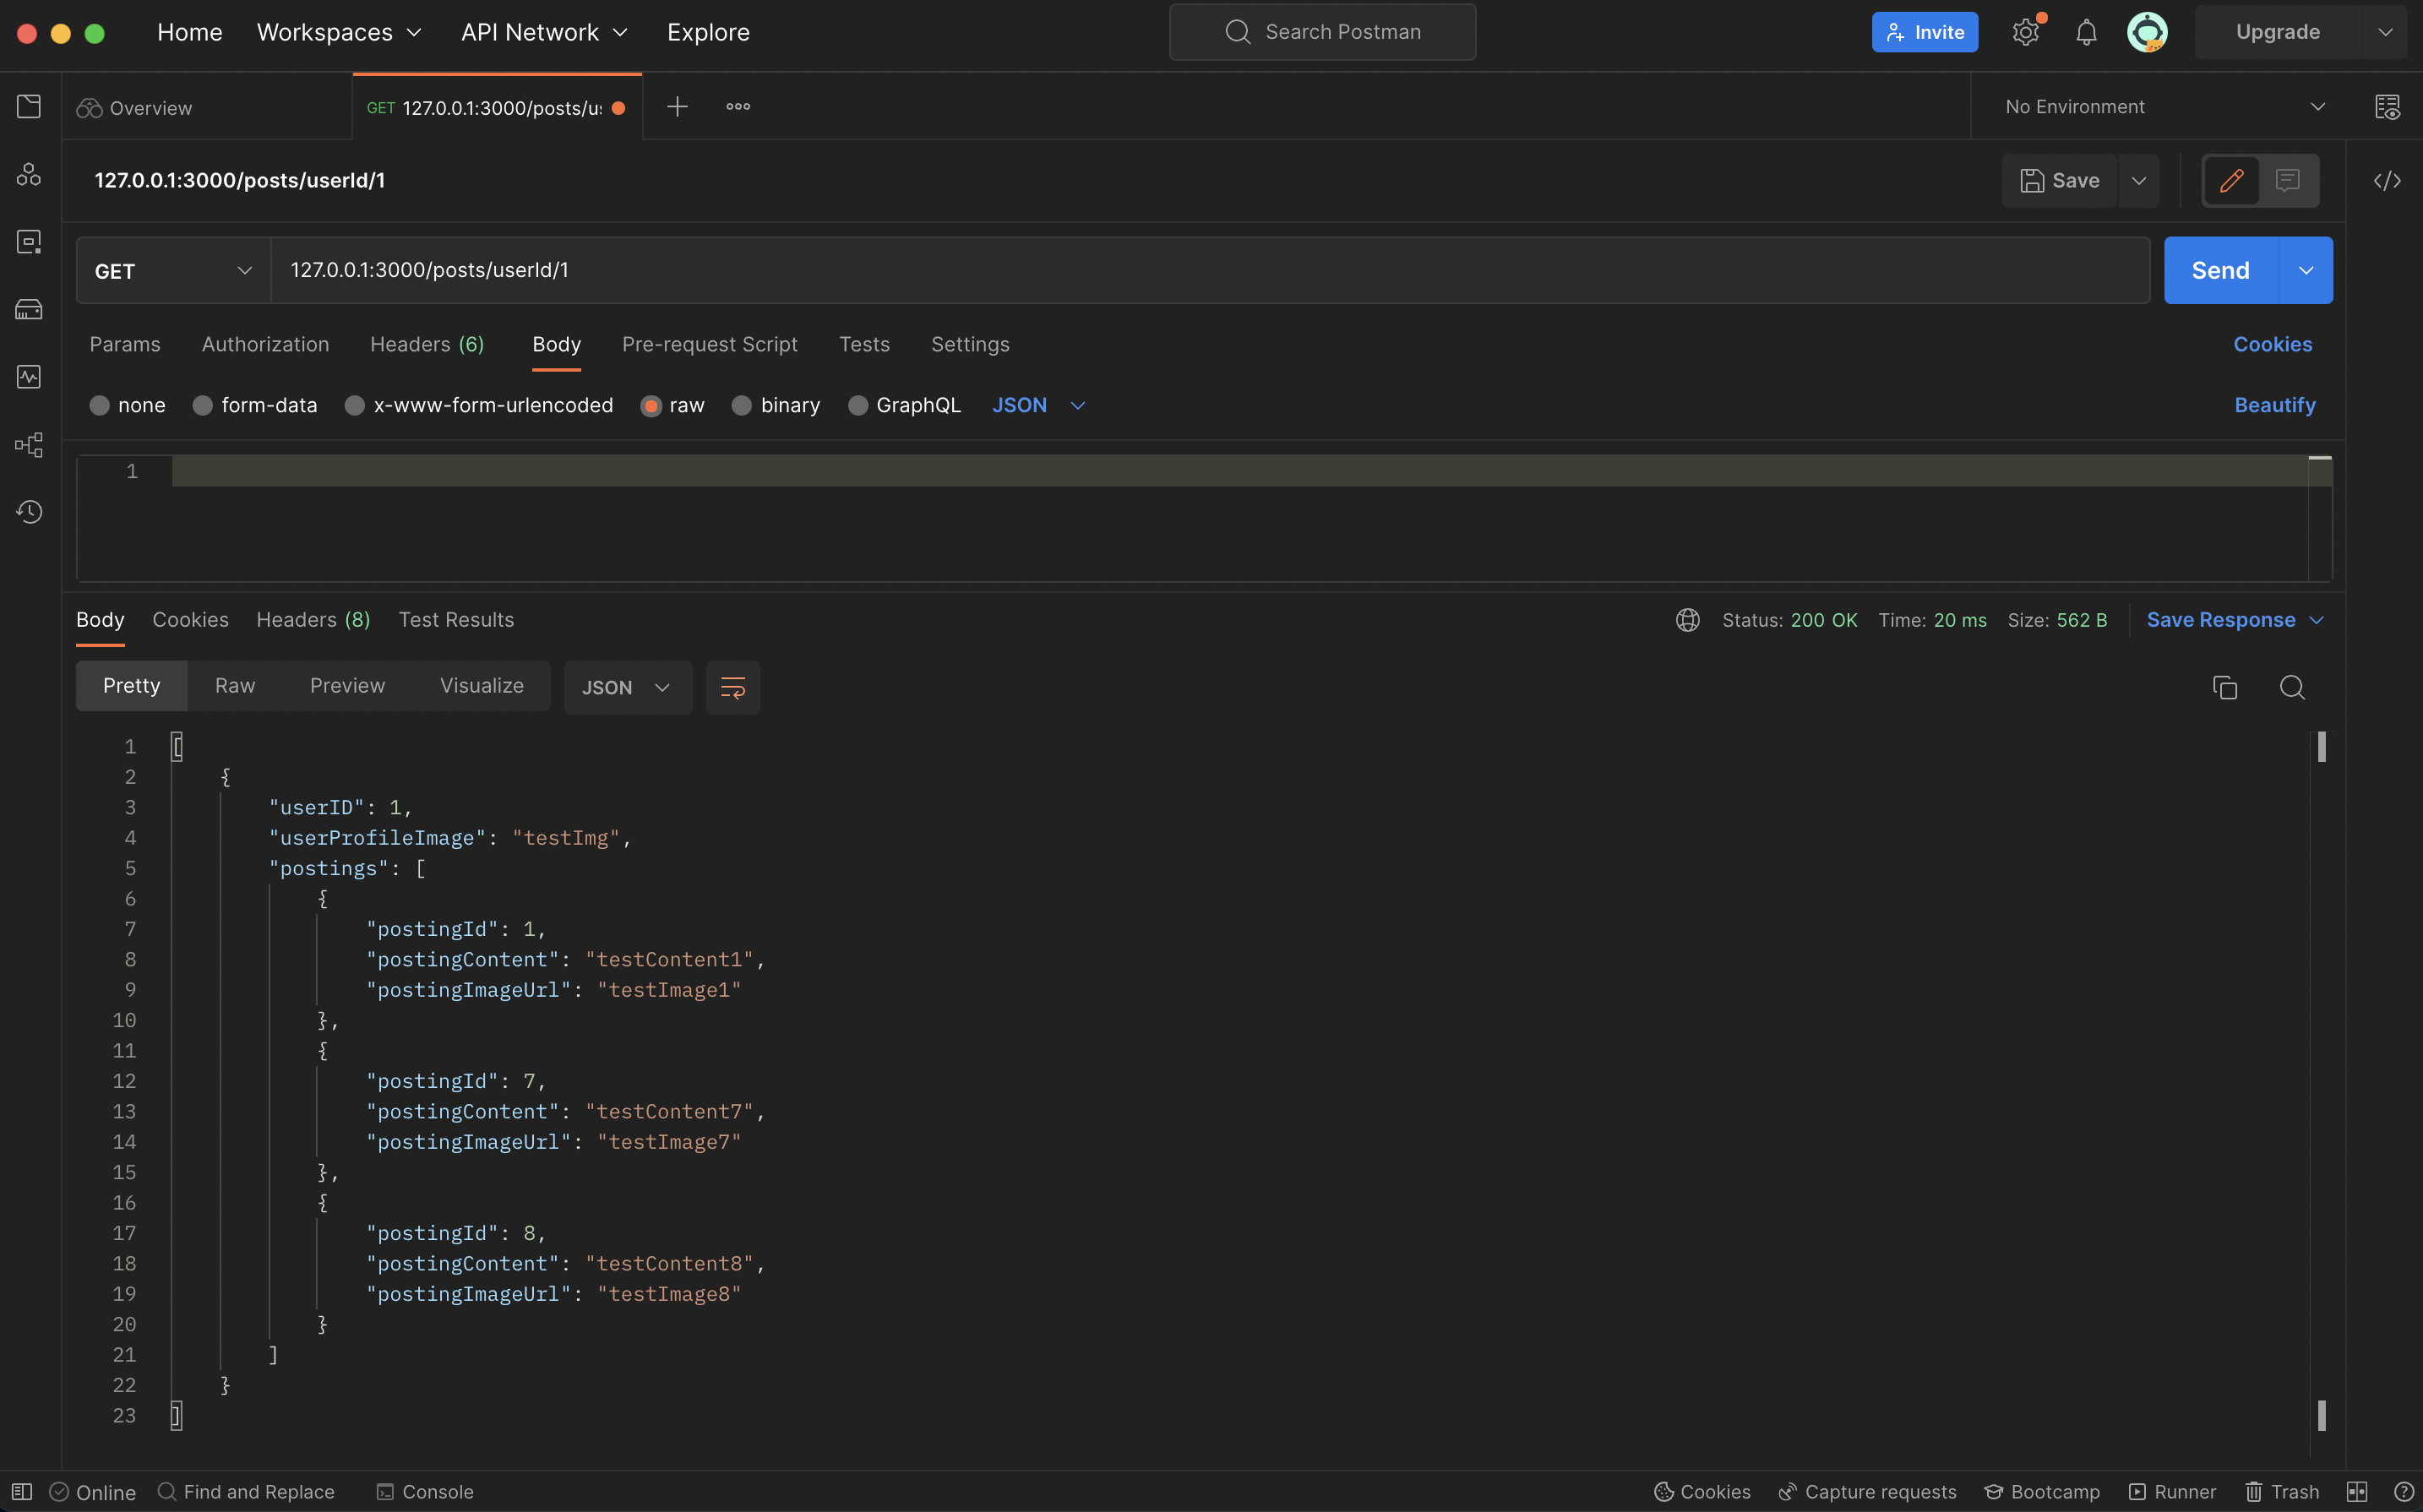Switch to the Pre-request Script tab
The width and height of the screenshot is (2423, 1512).
click(709, 344)
